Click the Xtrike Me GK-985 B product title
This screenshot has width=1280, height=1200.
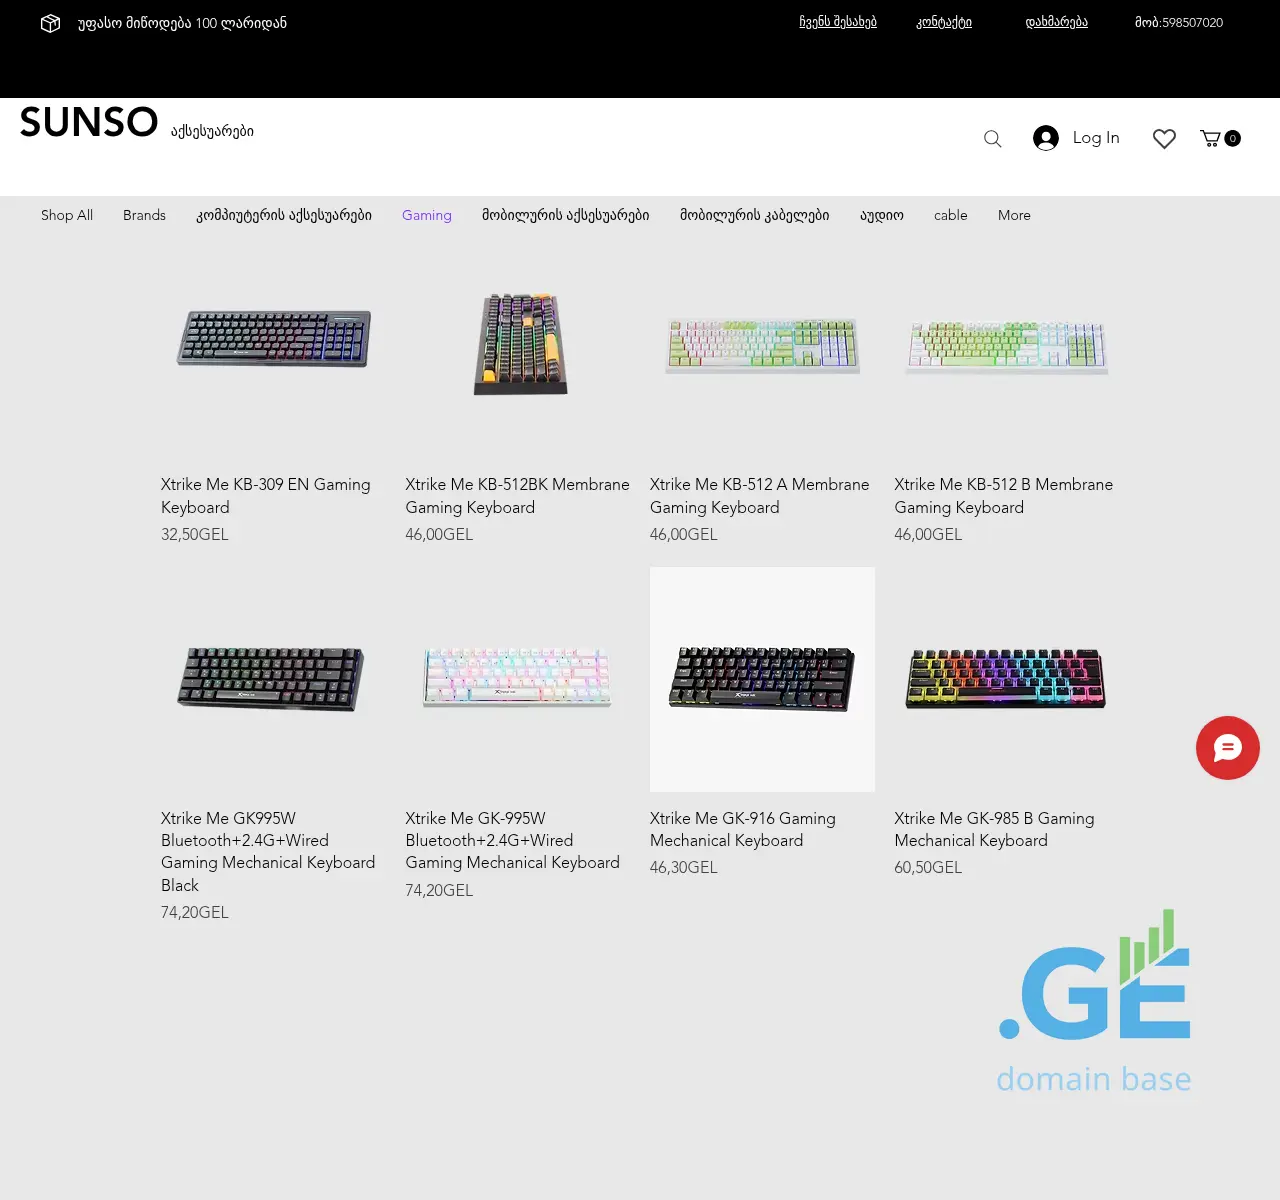(993, 829)
